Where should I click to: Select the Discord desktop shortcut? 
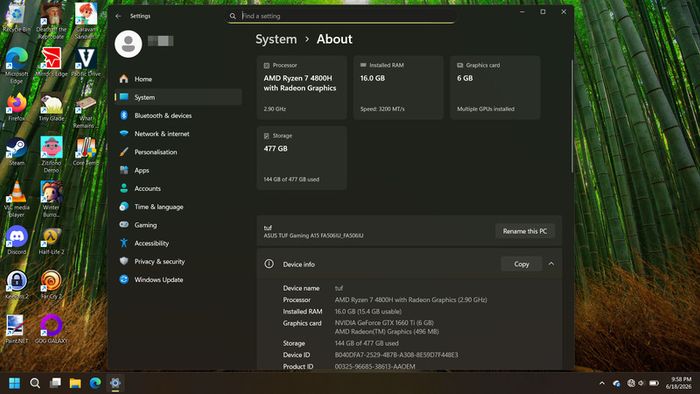click(x=17, y=240)
